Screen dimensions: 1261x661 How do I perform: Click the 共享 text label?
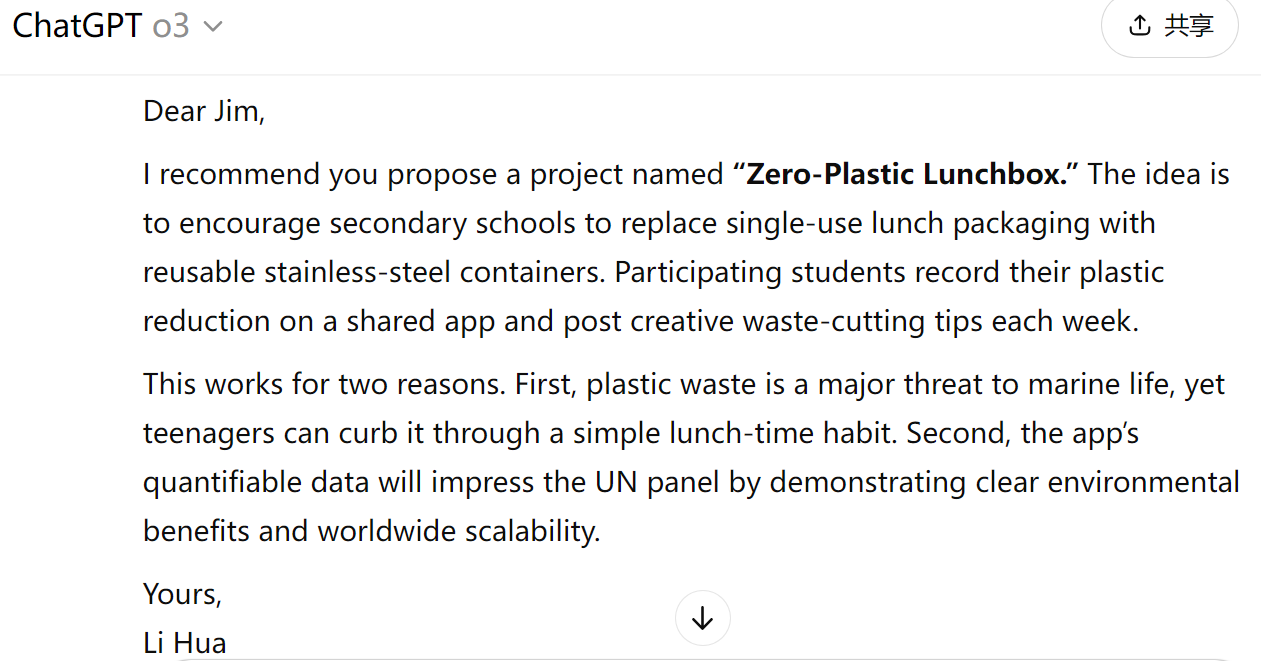(x=1189, y=26)
